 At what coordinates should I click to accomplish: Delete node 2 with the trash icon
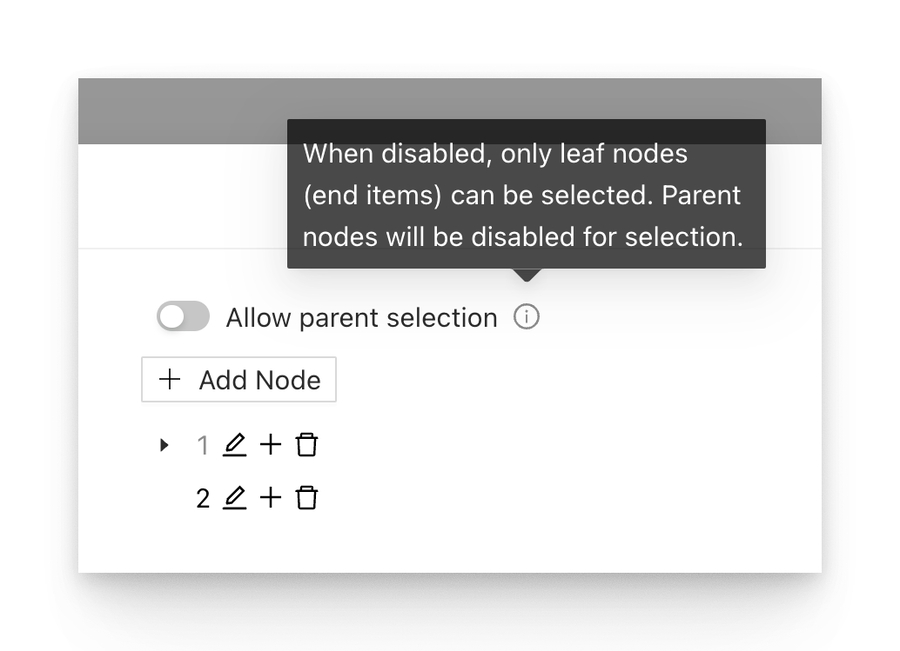(306, 498)
